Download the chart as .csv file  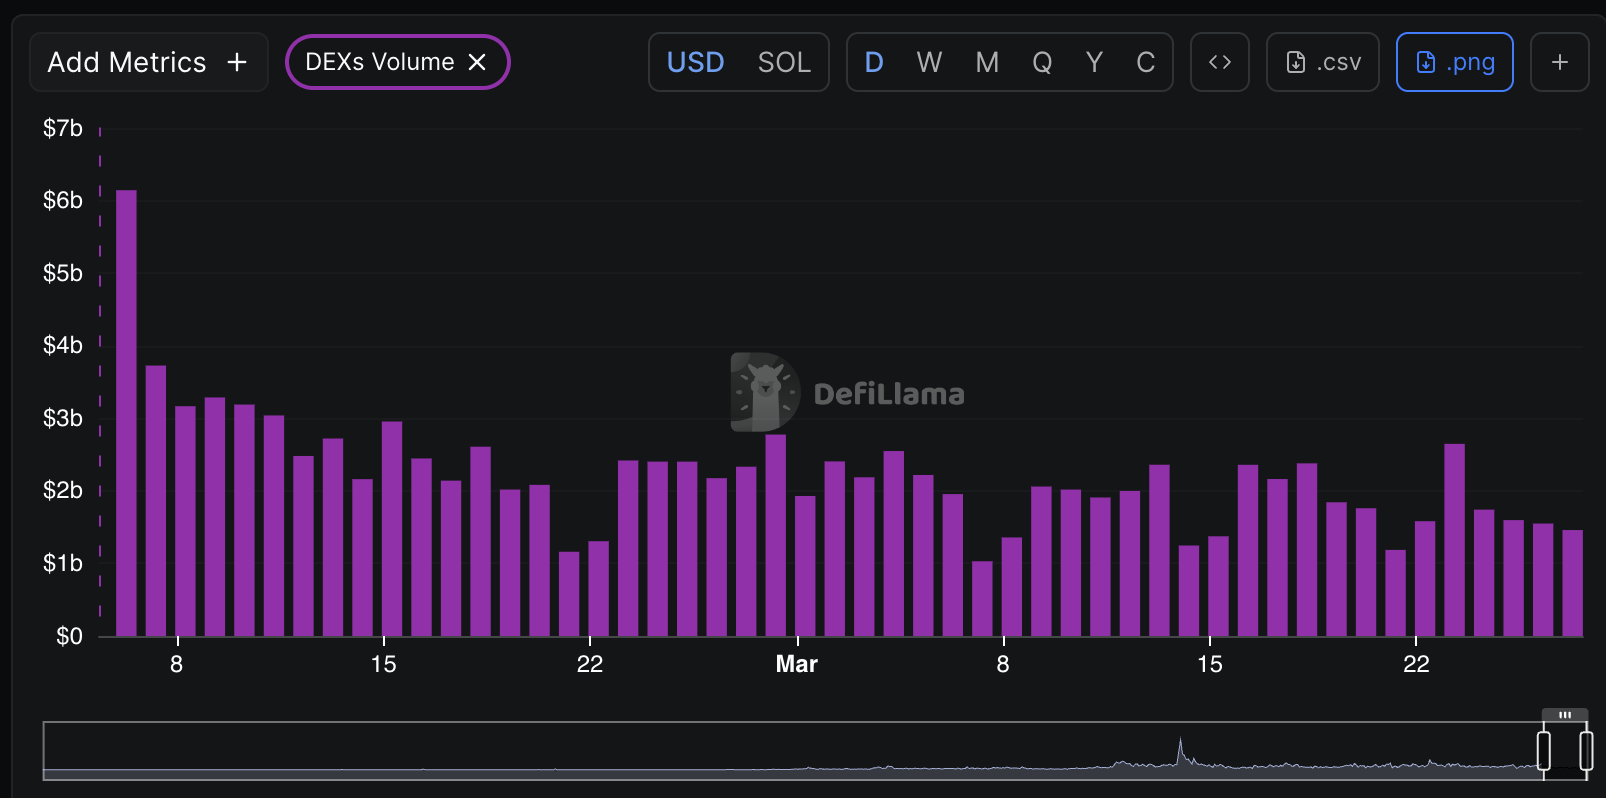tap(1322, 62)
